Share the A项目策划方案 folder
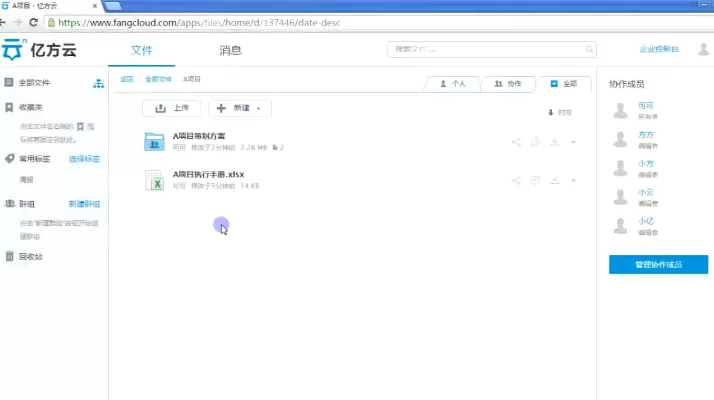Image resolution: width=714 pixels, height=400 pixels. [x=516, y=142]
